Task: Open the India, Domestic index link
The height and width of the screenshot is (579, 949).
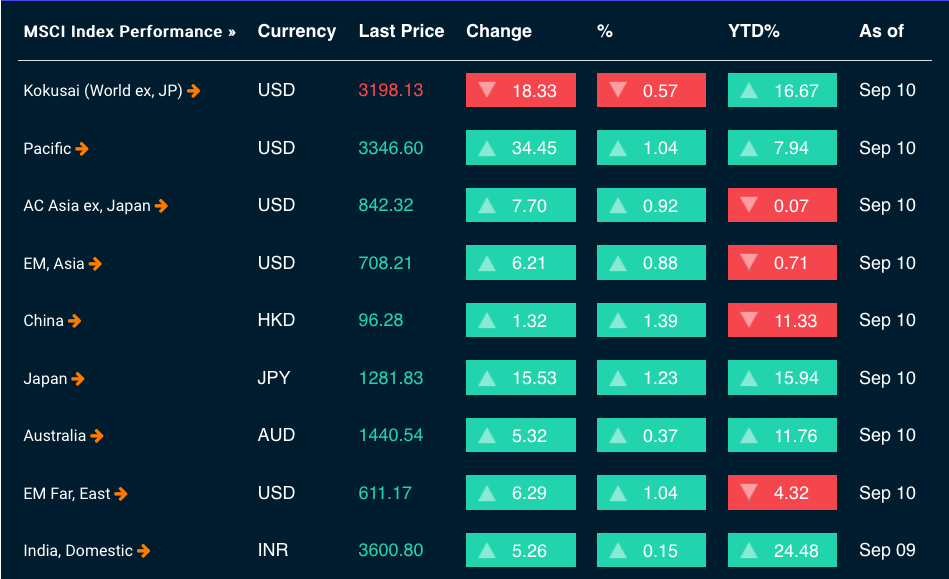Action: (78, 551)
